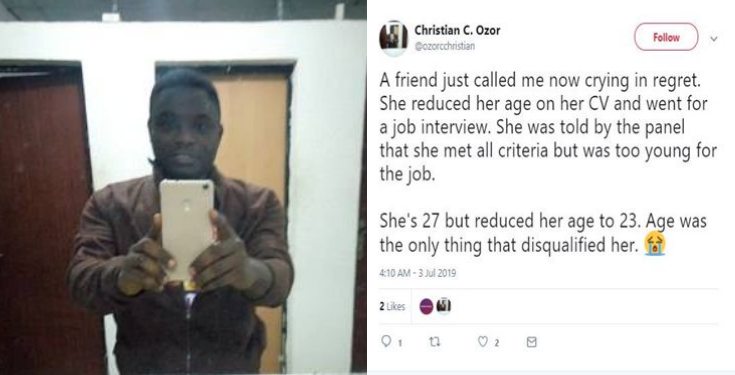
Task: Click the crying face emoji
Action: (655, 244)
